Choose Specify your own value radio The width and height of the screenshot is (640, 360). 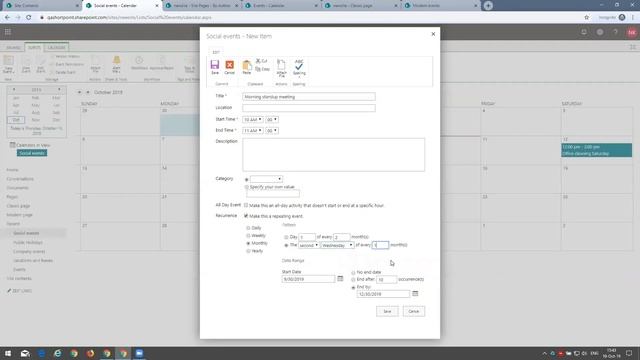click(246, 187)
